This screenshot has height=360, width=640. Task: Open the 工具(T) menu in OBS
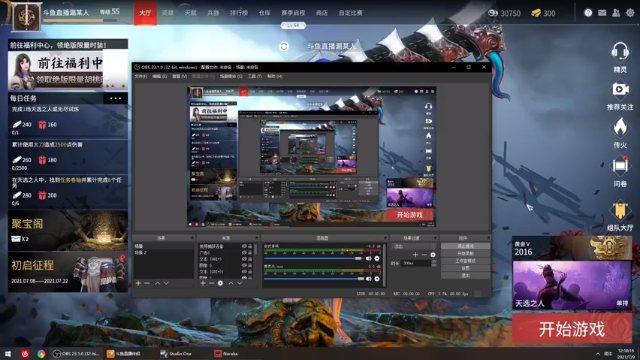click(255, 76)
